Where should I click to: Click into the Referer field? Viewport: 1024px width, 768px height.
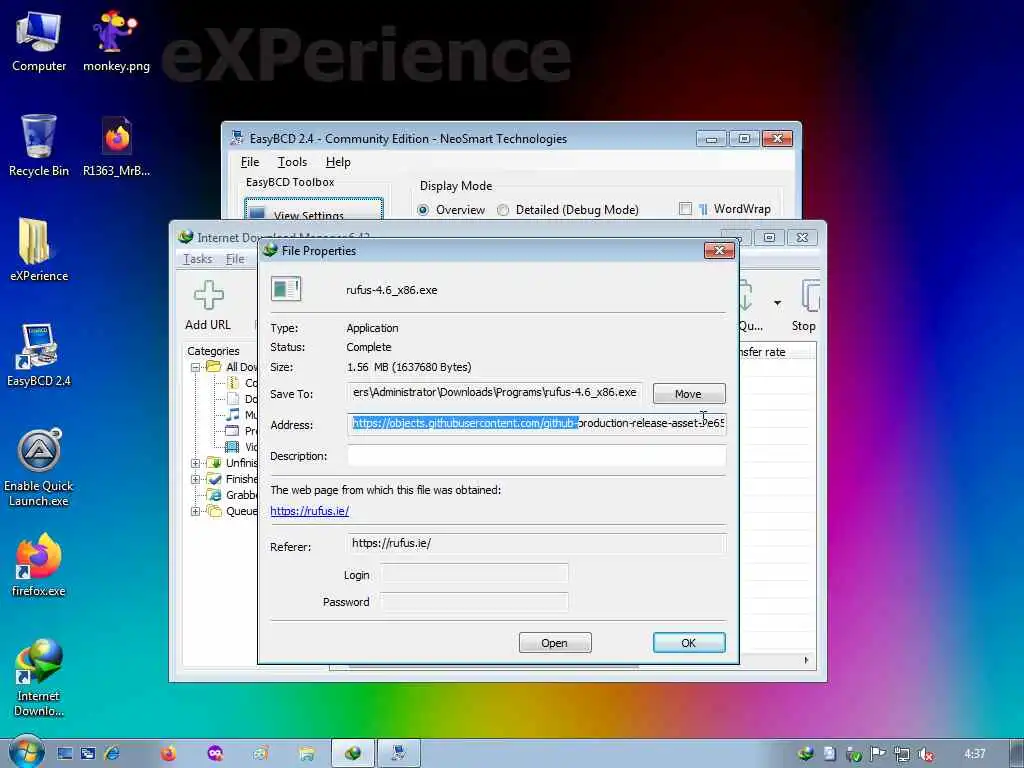(x=536, y=543)
